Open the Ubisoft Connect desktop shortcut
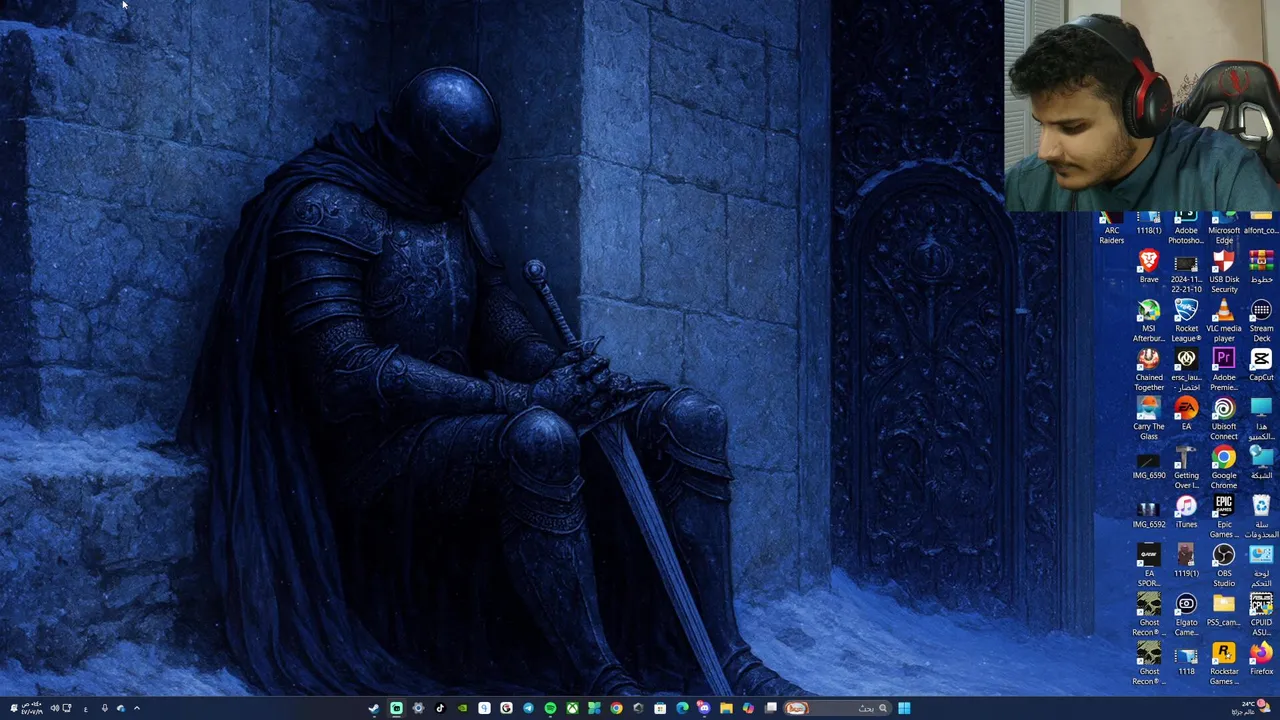The width and height of the screenshot is (1280, 720). pyautogui.click(x=1224, y=419)
